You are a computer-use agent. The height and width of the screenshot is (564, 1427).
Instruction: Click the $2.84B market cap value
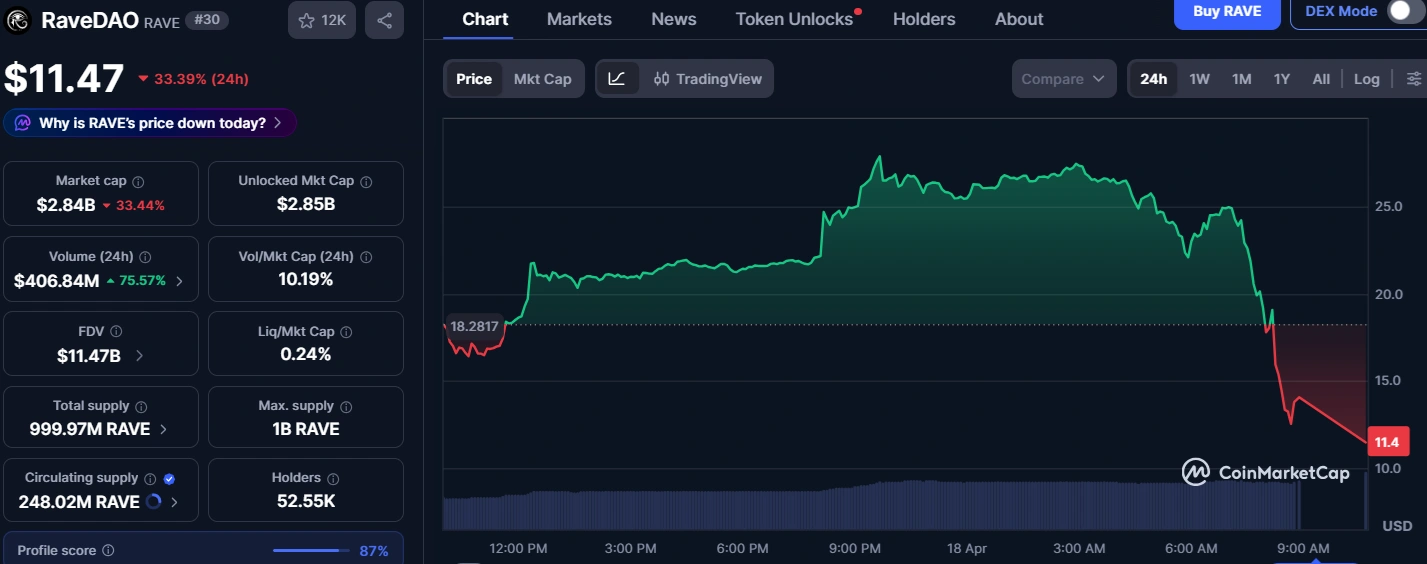click(x=66, y=205)
